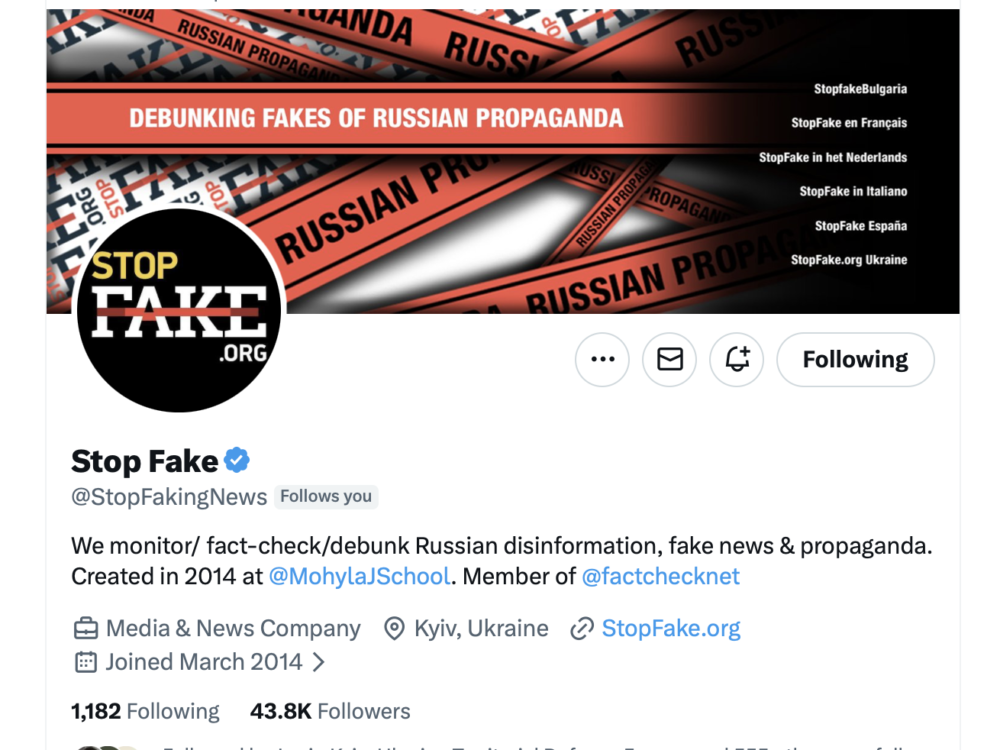
Task: Toggle the Following button to unfollow
Action: [855, 360]
